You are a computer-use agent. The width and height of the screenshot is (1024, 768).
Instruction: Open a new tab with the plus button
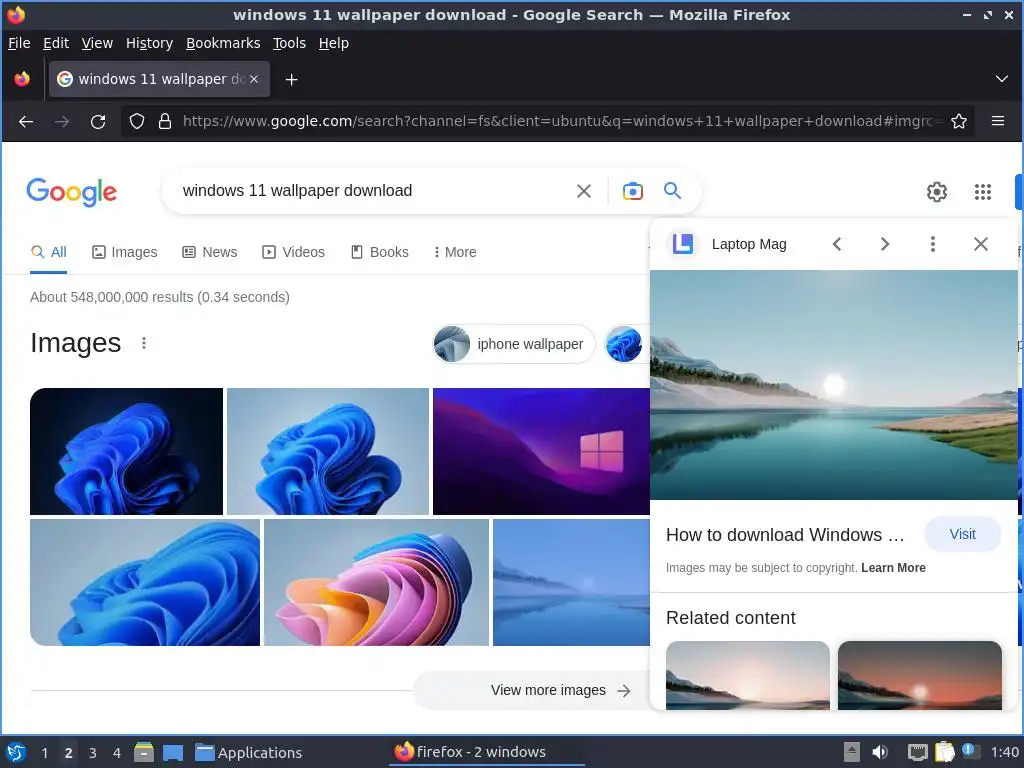pyautogui.click(x=291, y=80)
